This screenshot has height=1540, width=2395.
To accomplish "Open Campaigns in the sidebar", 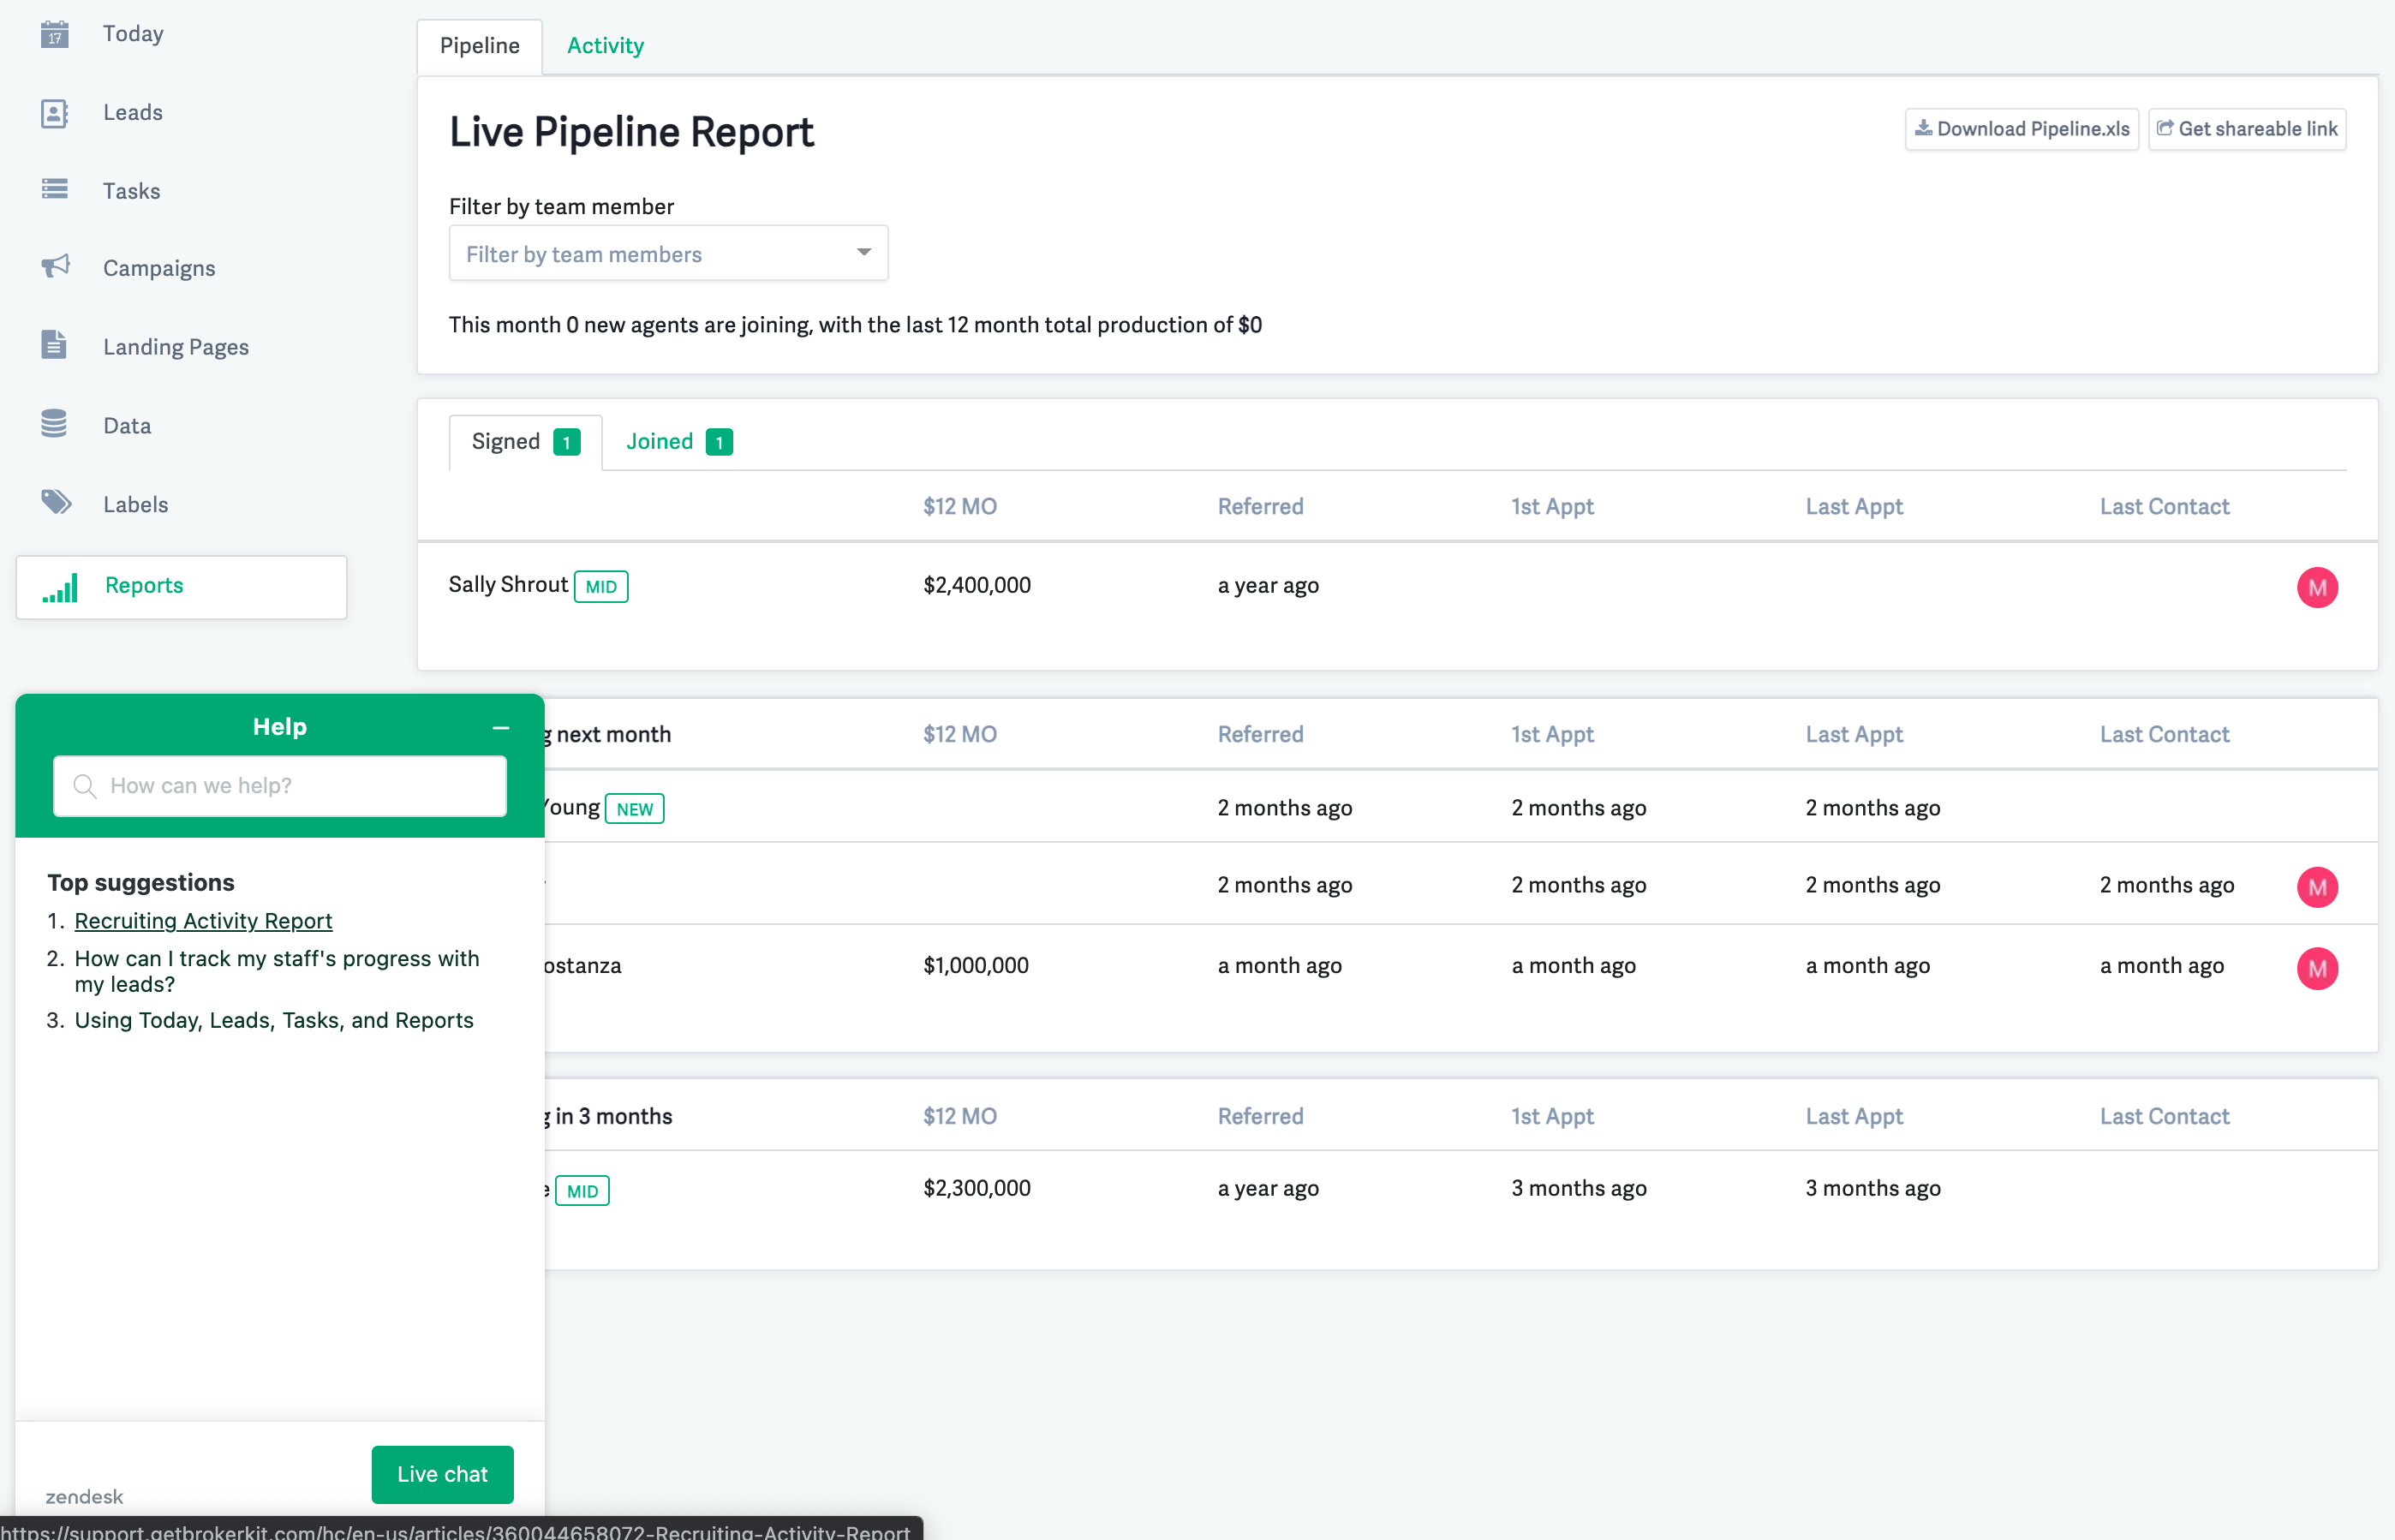I will (x=159, y=268).
